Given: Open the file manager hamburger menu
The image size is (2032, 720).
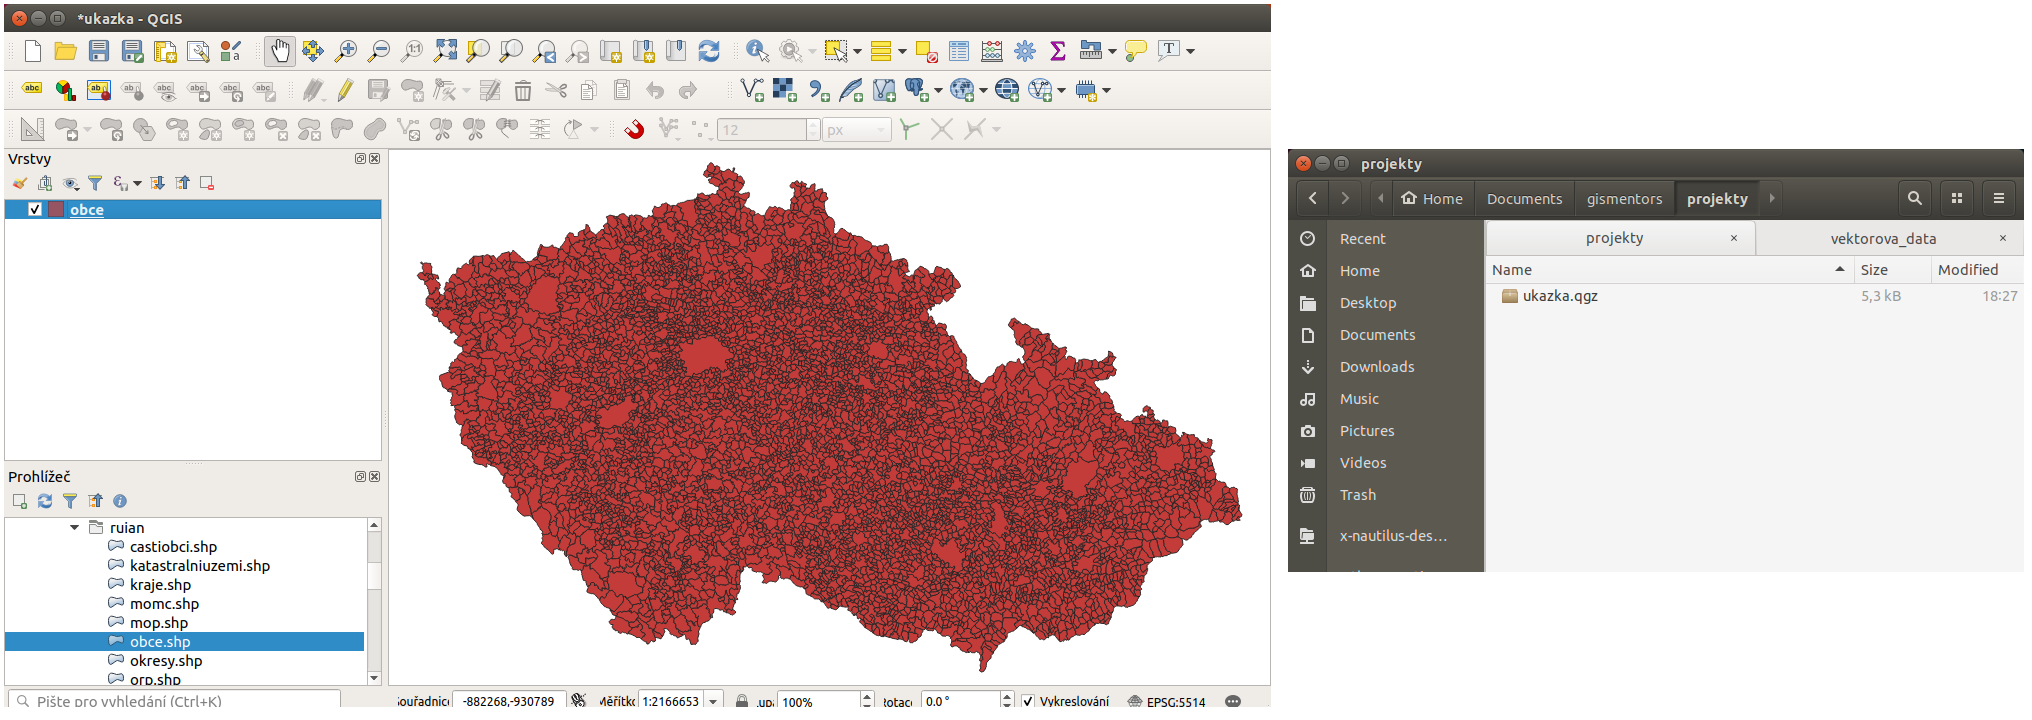Looking at the screenshot, I should [x=1998, y=198].
